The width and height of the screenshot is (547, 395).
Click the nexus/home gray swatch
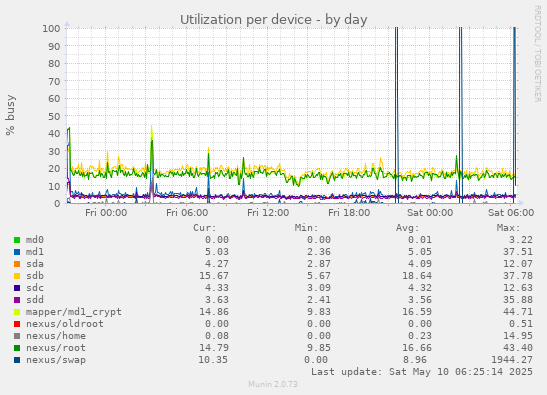[x=17, y=336]
